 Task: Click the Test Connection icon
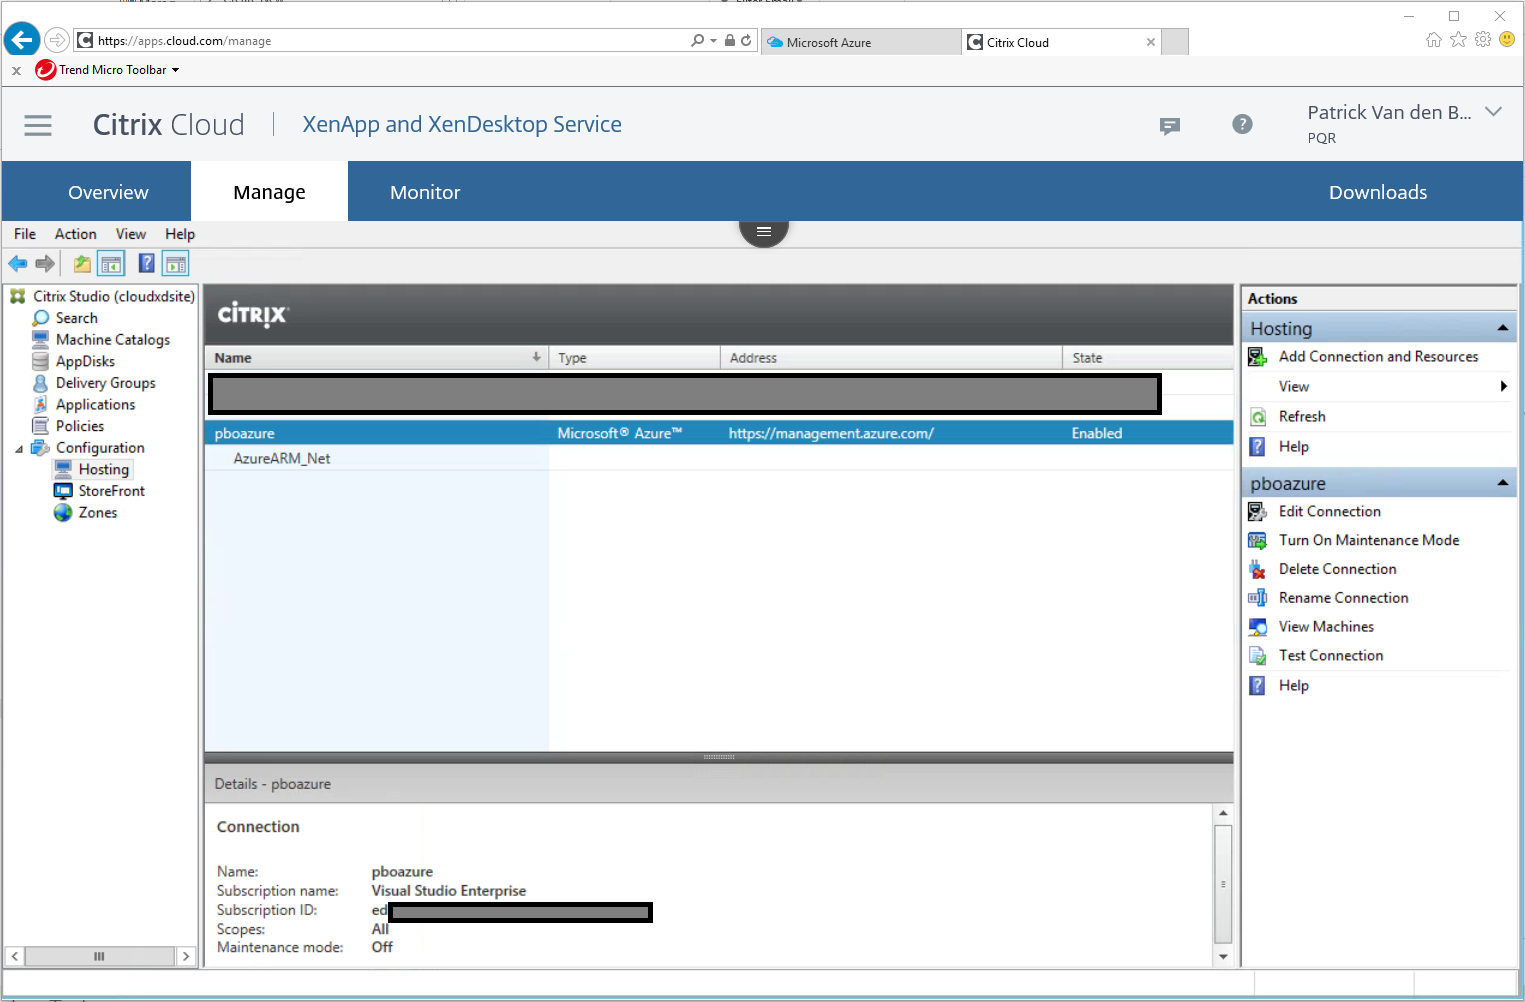[1258, 656]
